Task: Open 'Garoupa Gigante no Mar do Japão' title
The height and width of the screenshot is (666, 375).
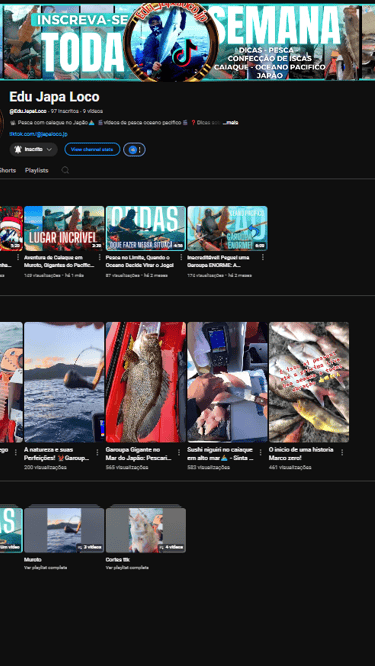Action: (x=139, y=454)
